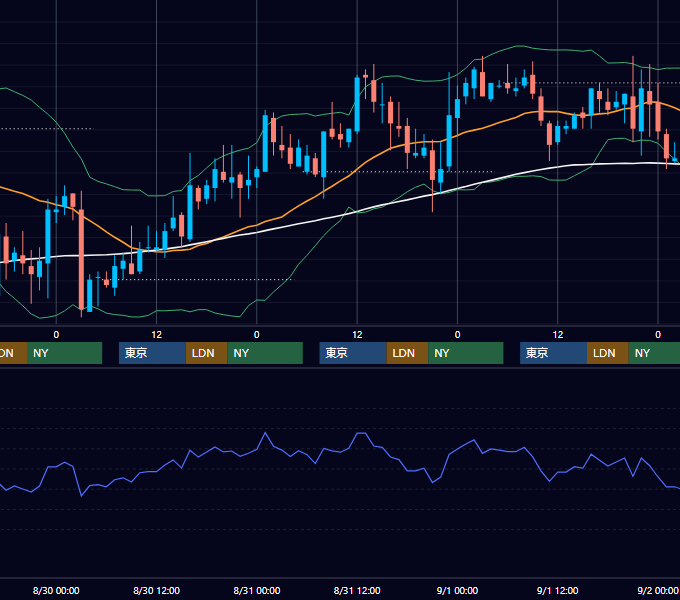
Task: Click the 9/1 00:00 time axis label
Action: pos(457,590)
